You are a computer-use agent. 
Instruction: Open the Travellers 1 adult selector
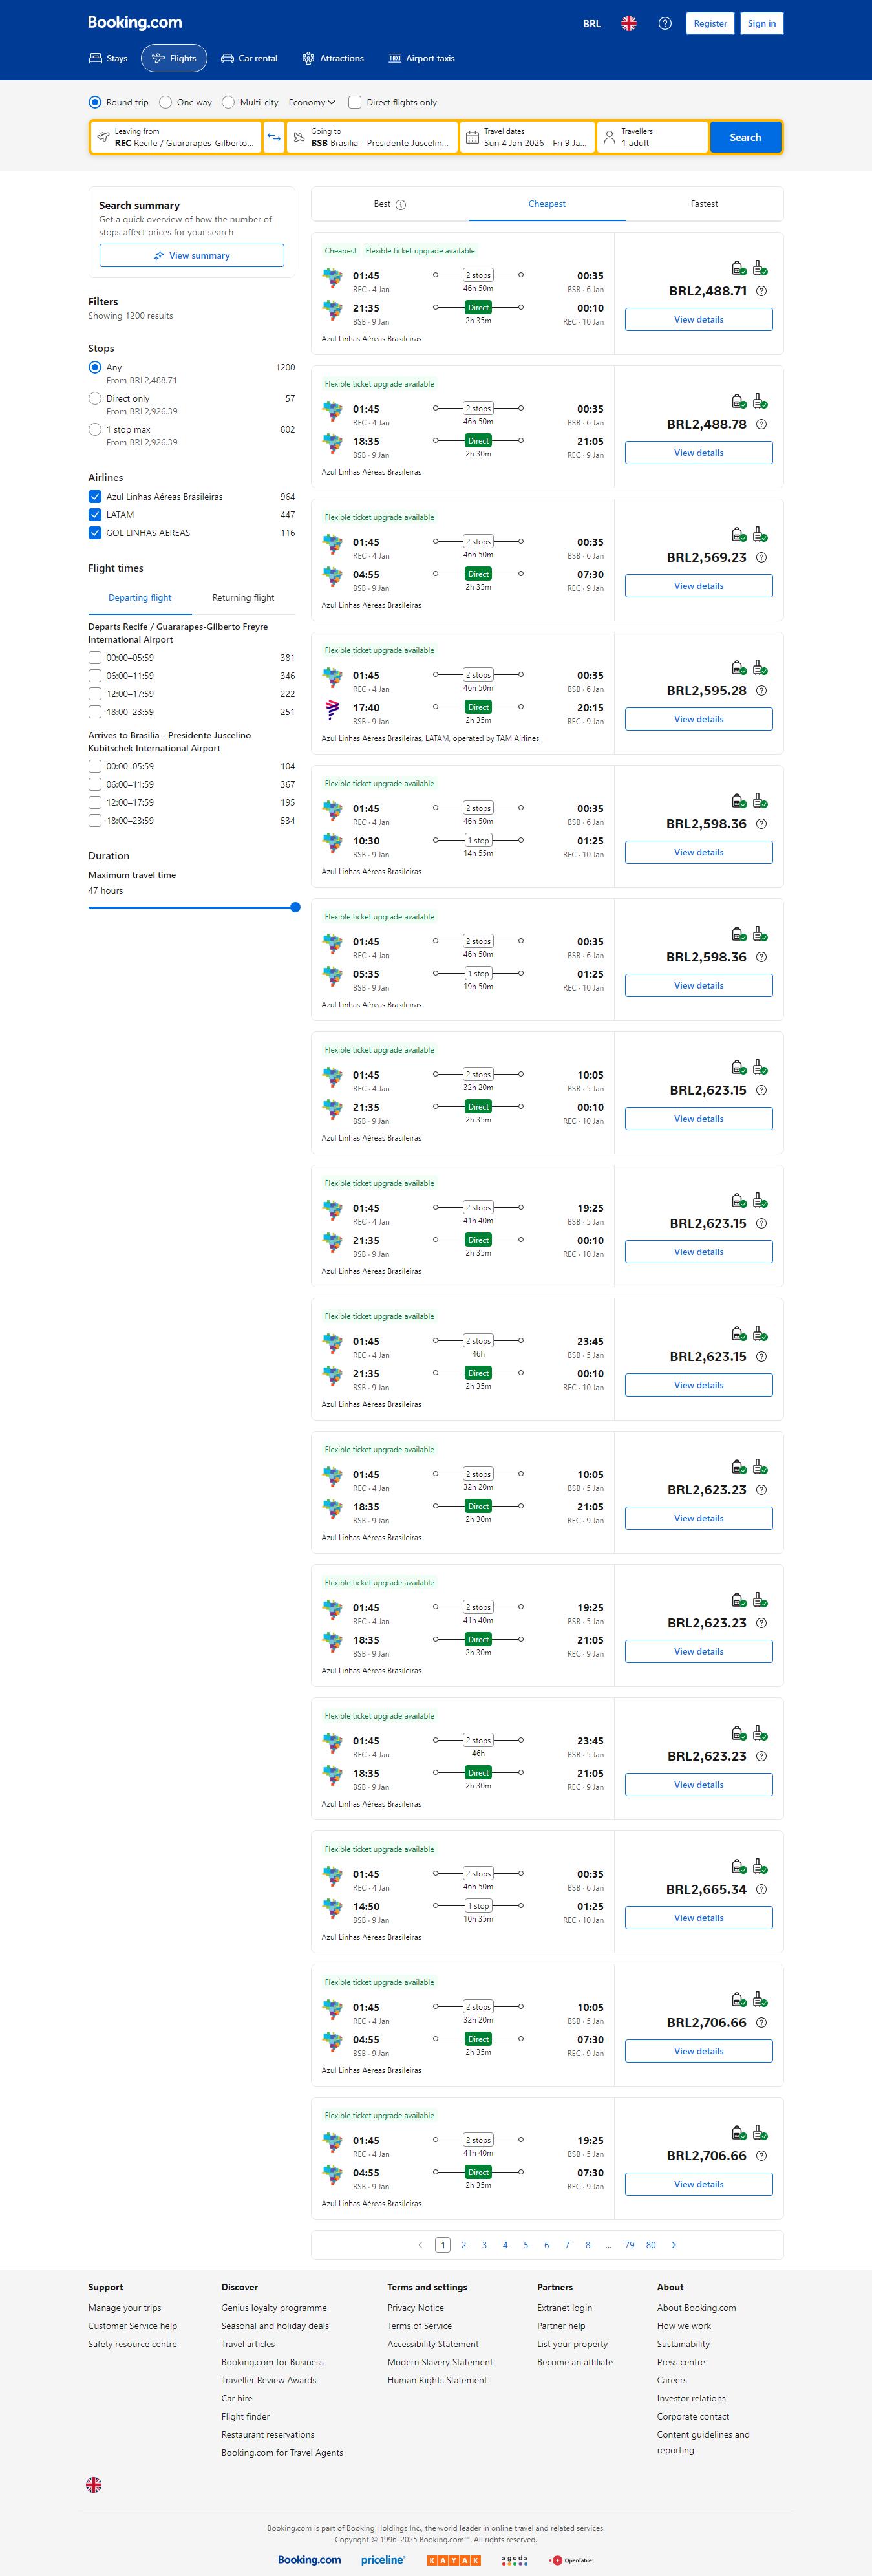[652, 137]
